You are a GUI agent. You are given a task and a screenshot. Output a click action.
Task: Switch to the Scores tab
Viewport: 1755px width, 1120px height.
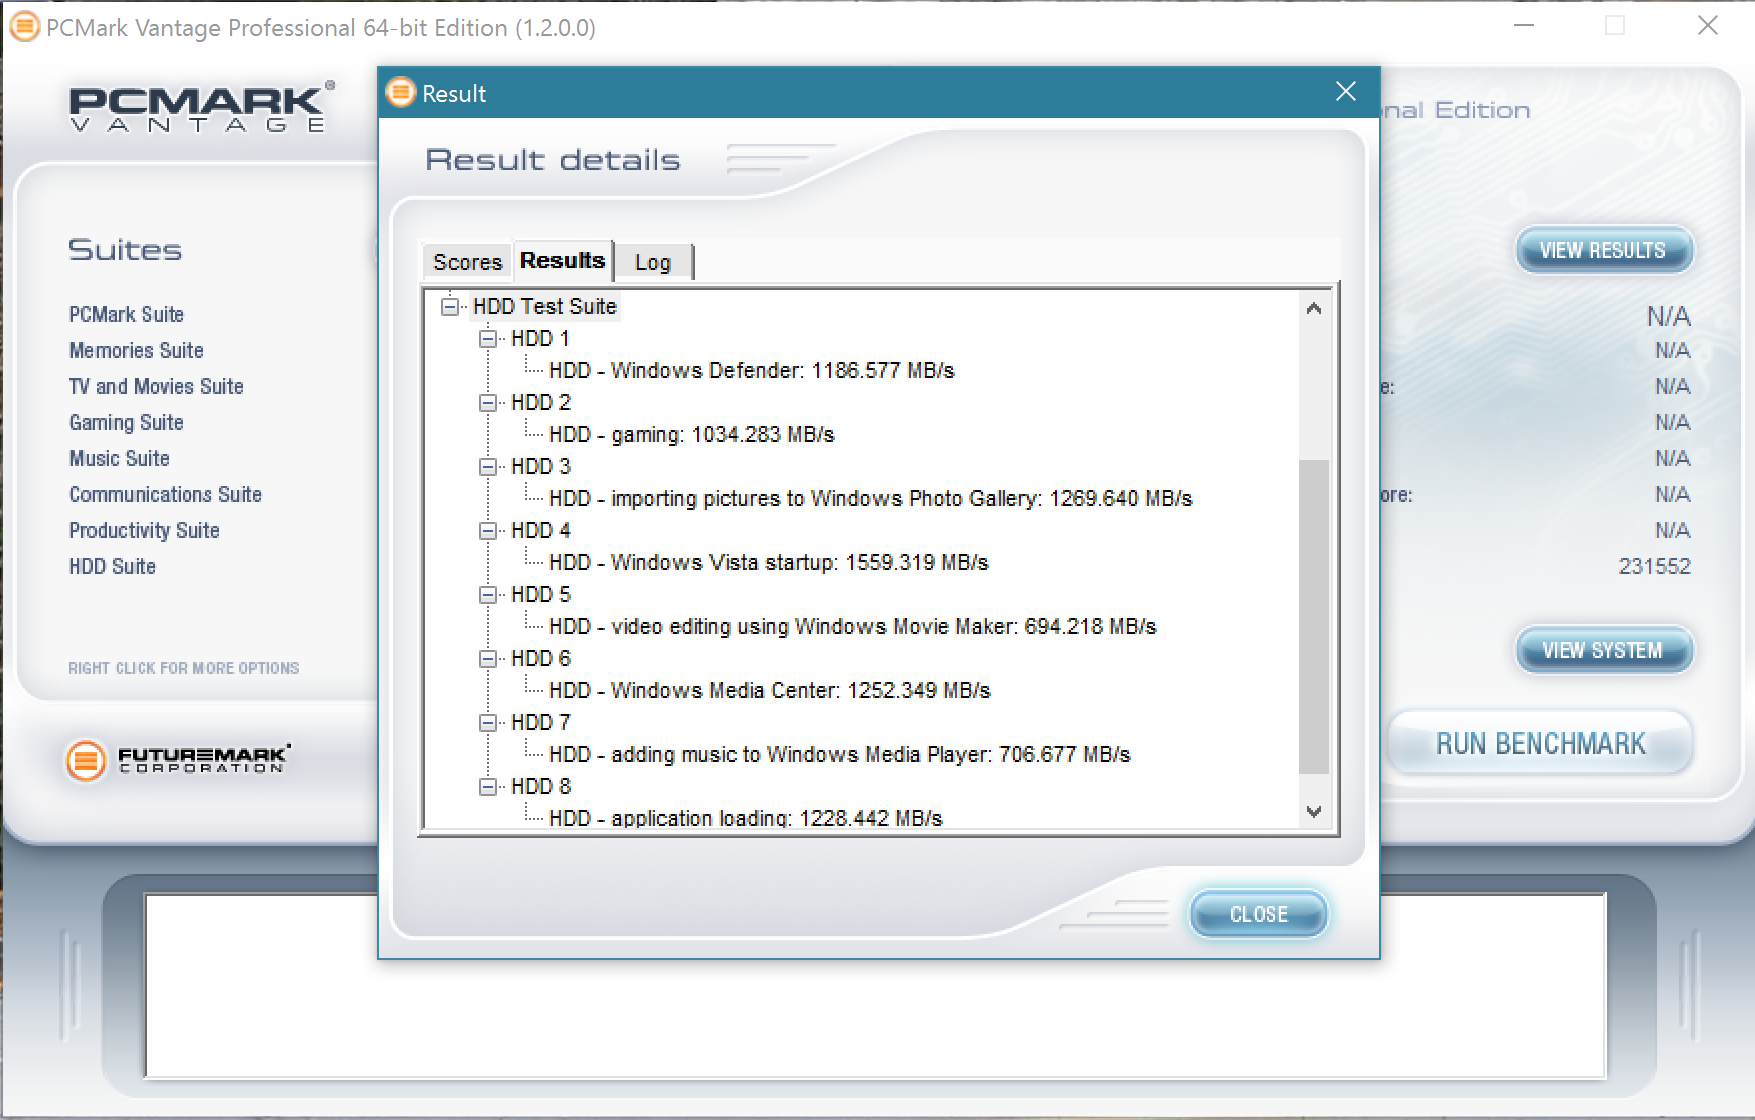pyautogui.click(x=467, y=262)
